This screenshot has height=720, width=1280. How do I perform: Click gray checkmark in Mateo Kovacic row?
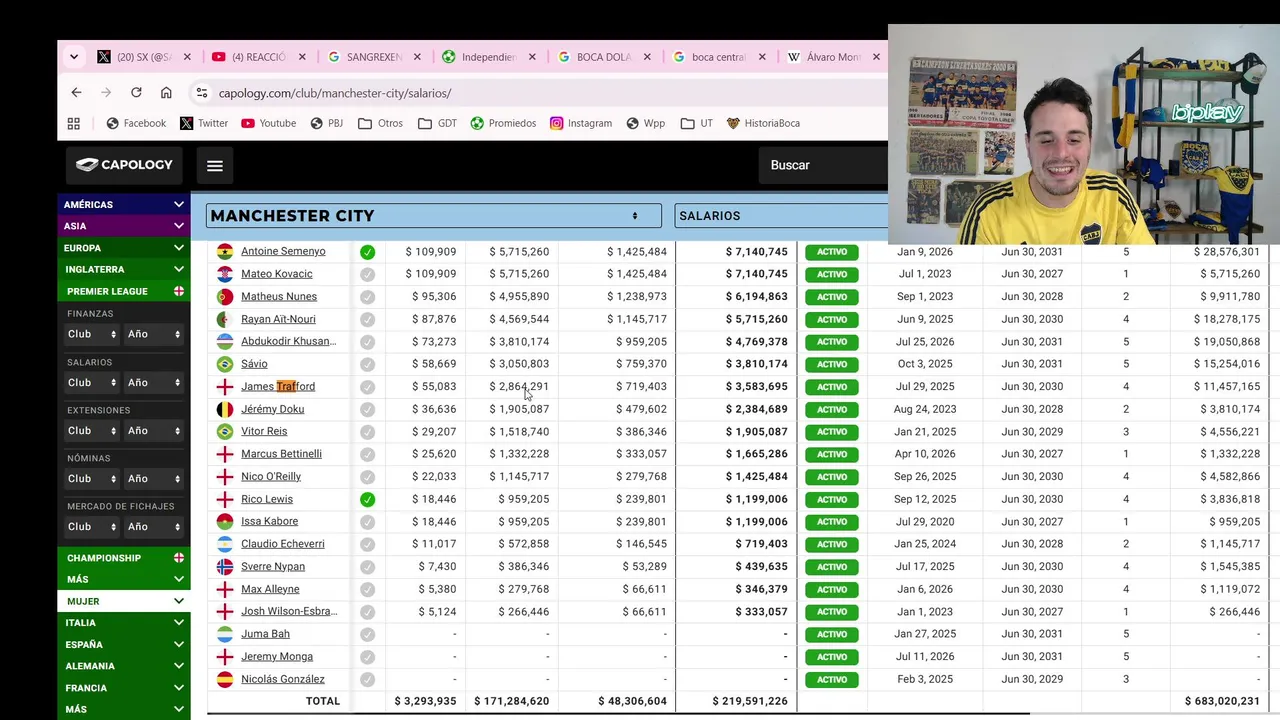tap(367, 274)
